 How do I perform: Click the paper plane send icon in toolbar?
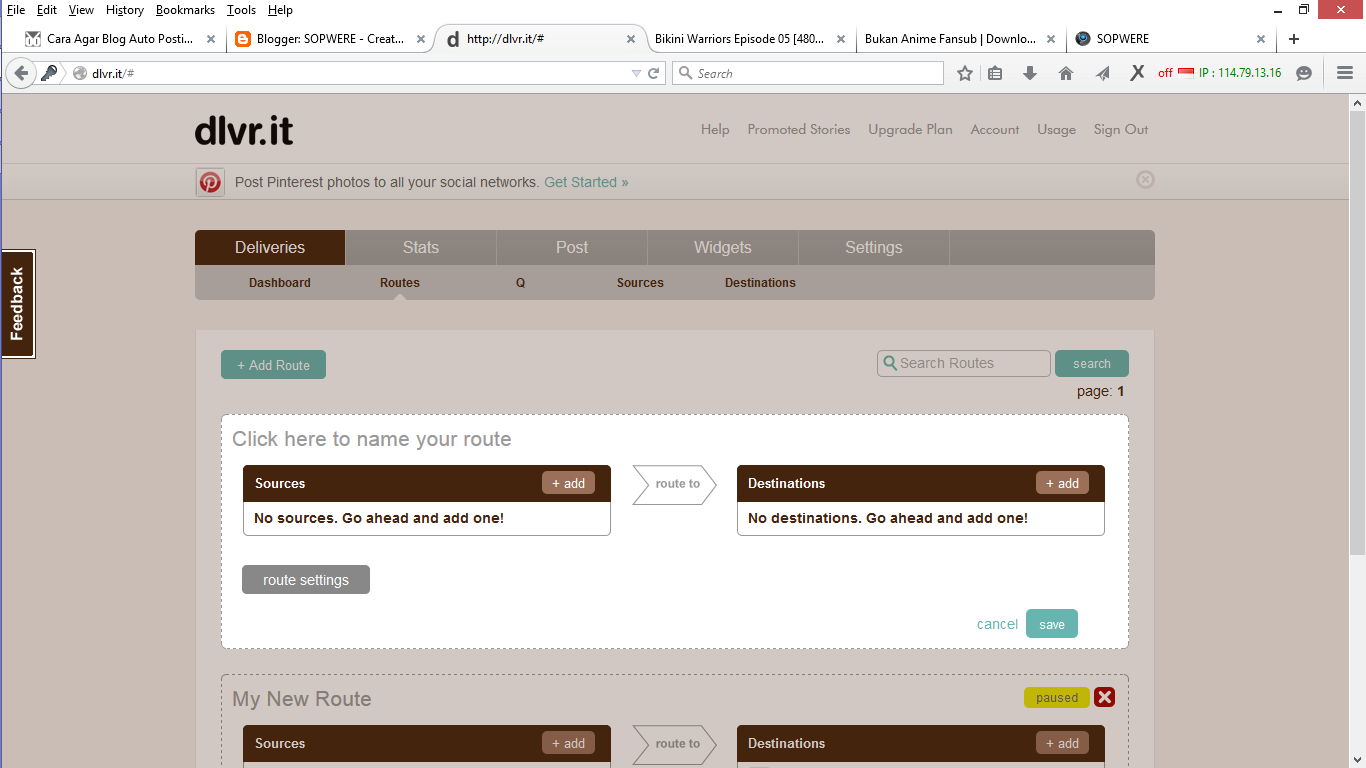click(1102, 73)
